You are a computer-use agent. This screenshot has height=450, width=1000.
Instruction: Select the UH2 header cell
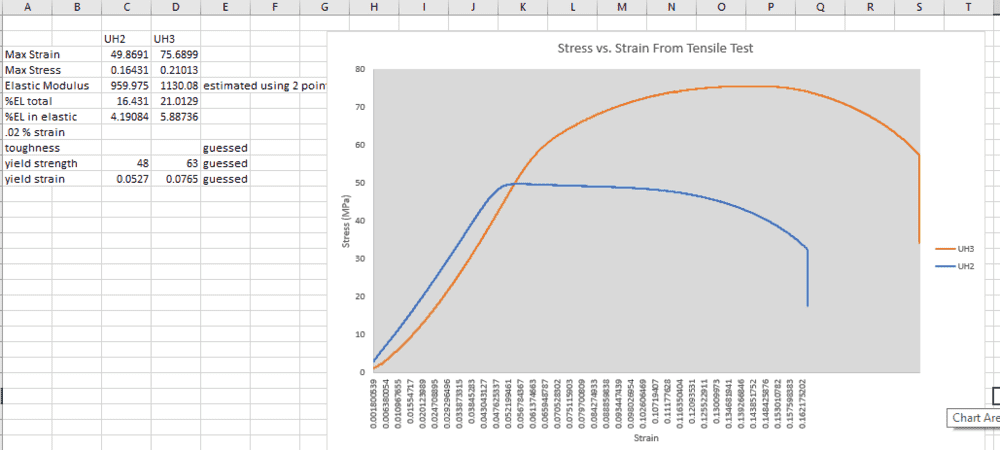126,39
